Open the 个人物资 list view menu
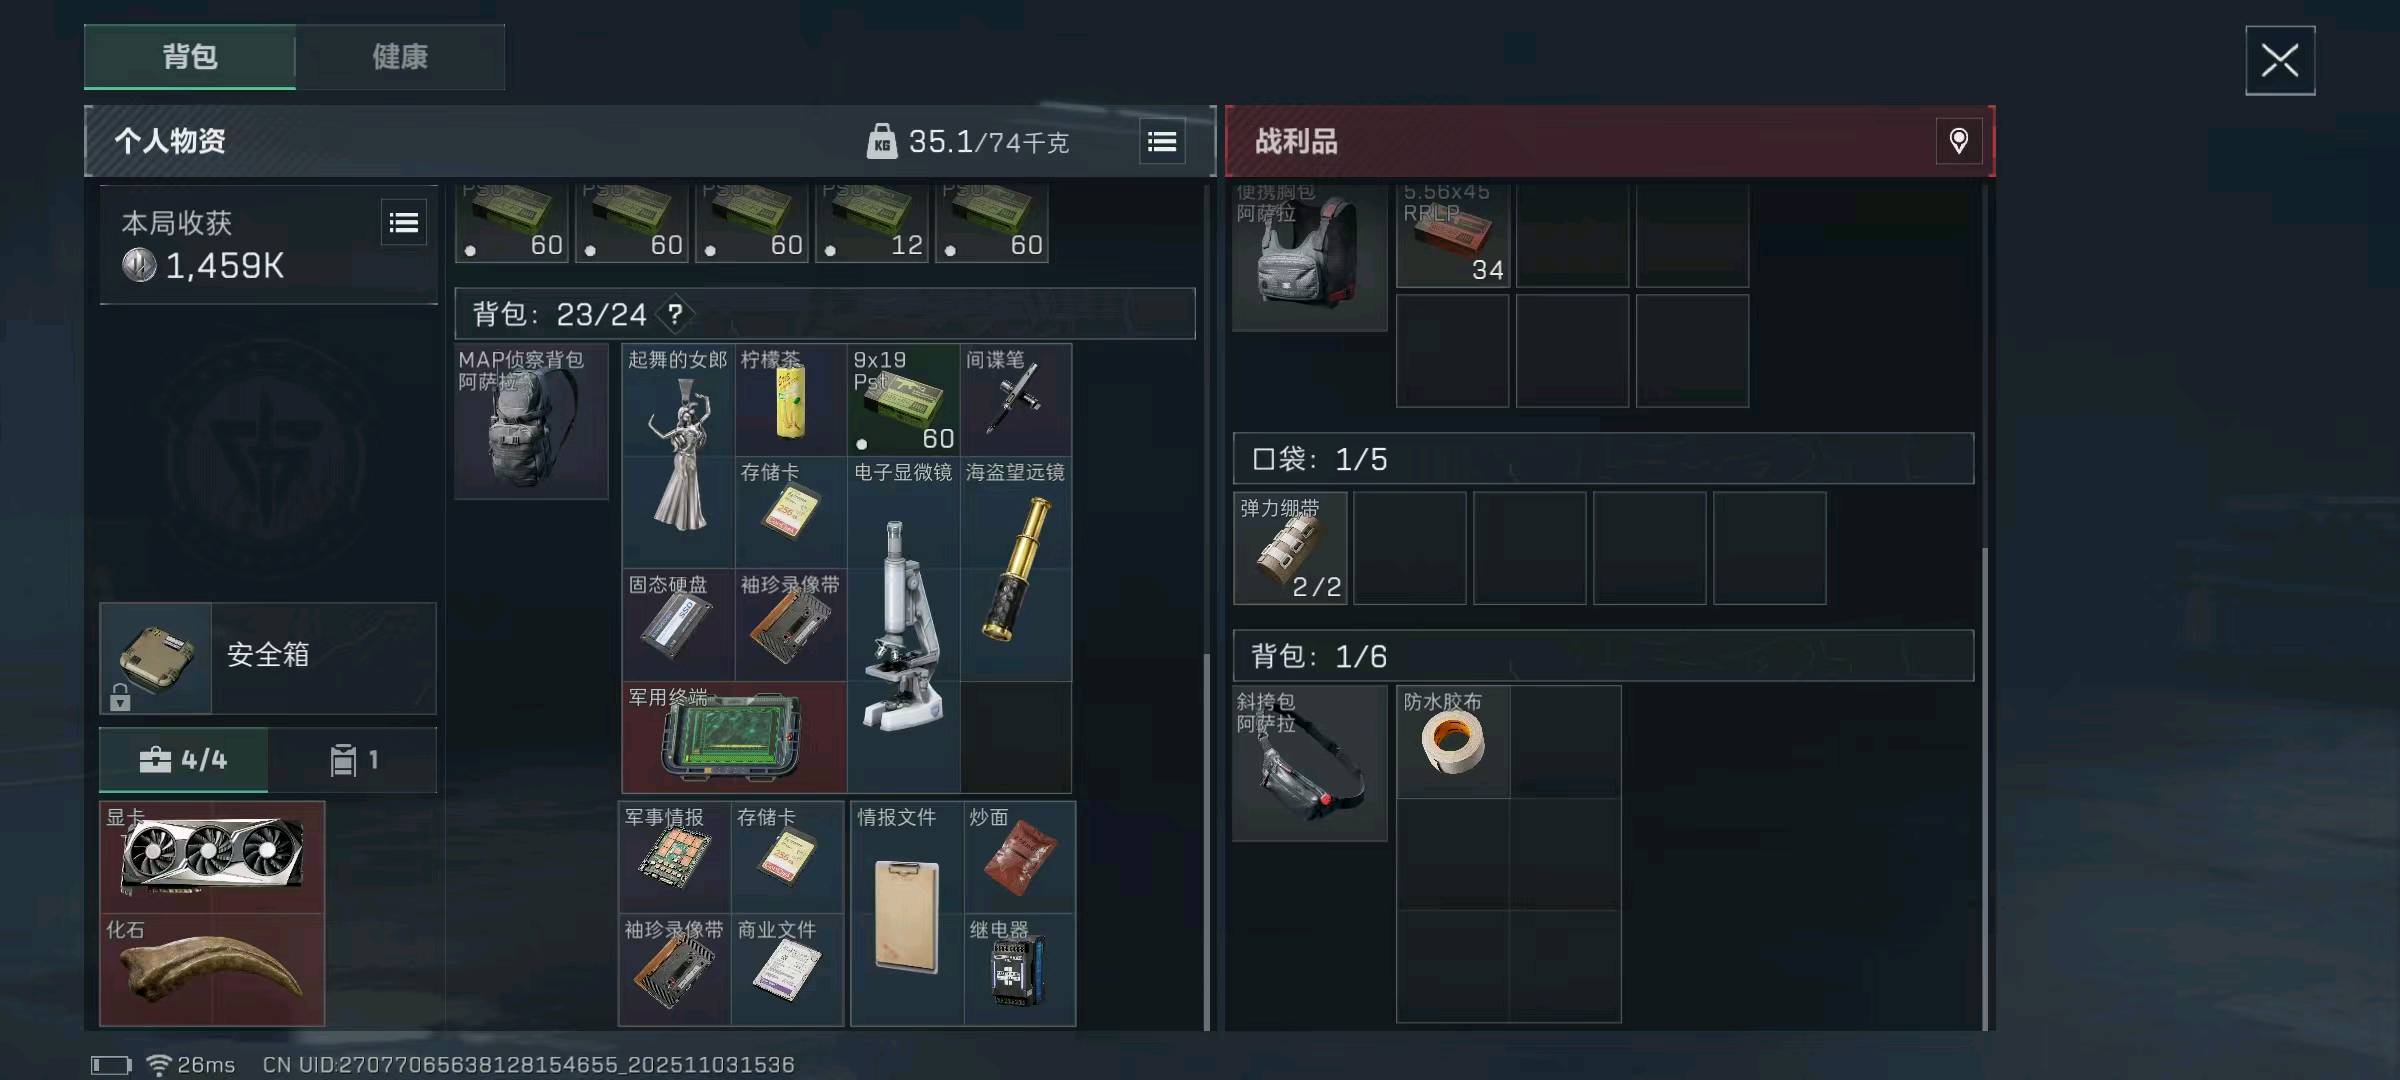The height and width of the screenshot is (1080, 2400). pyautogui.click(x=1162, y=142)
